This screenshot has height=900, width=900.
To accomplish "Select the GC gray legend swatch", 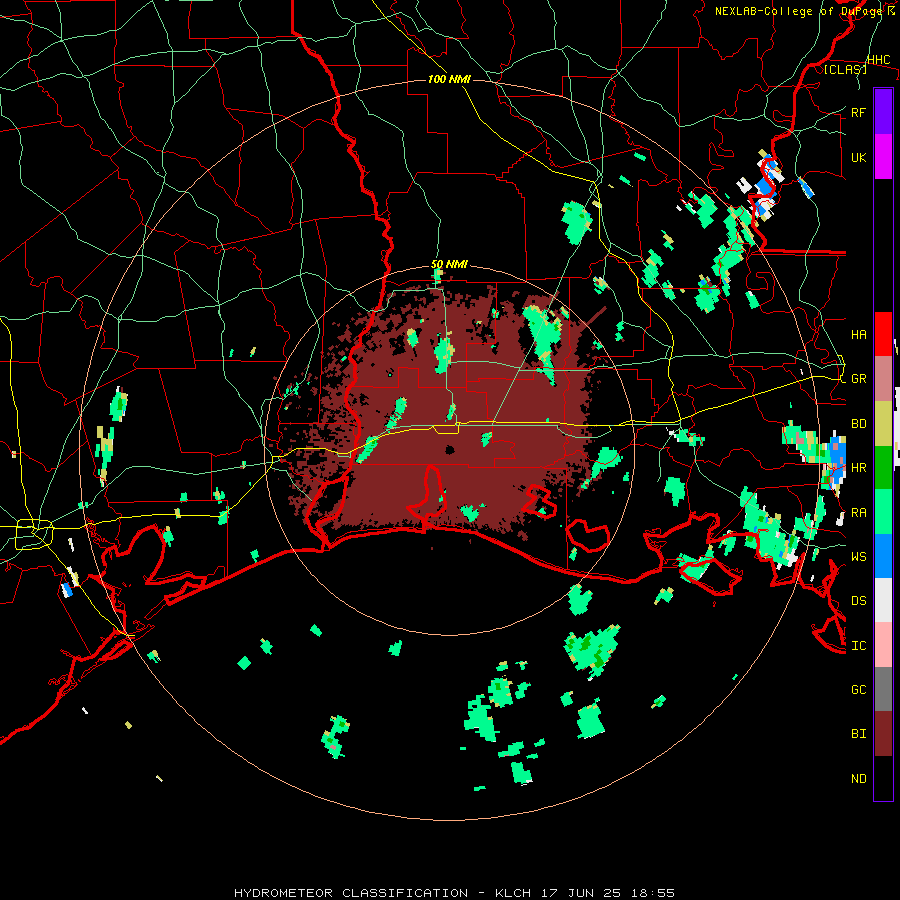I will [x=883, y=689].
